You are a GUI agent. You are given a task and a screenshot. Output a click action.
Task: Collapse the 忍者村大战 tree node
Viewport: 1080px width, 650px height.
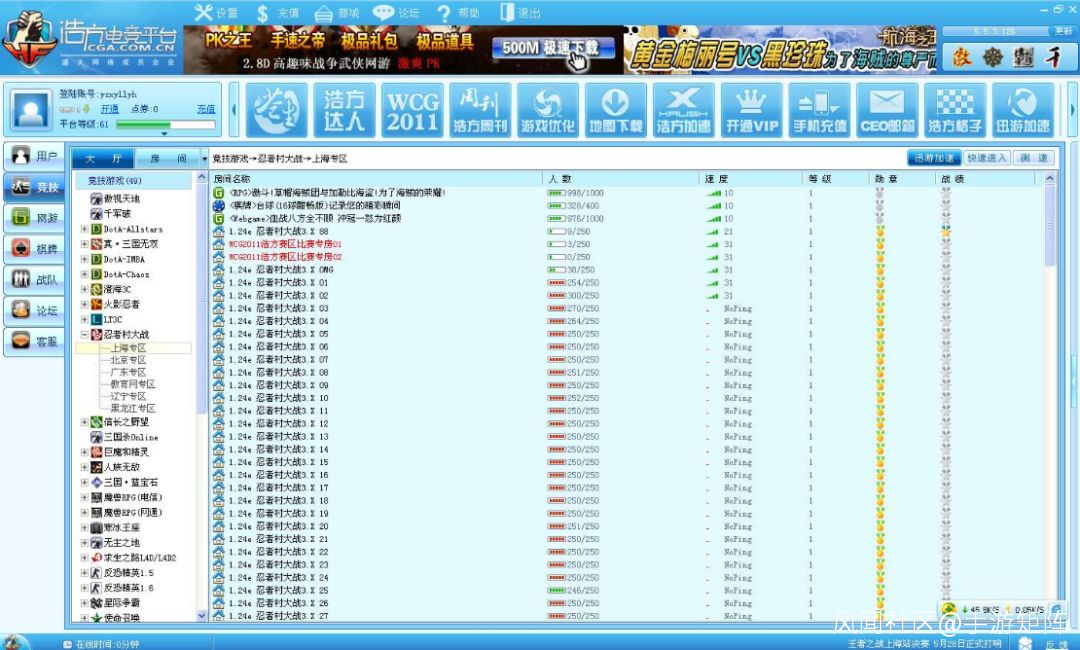[84, 335]
